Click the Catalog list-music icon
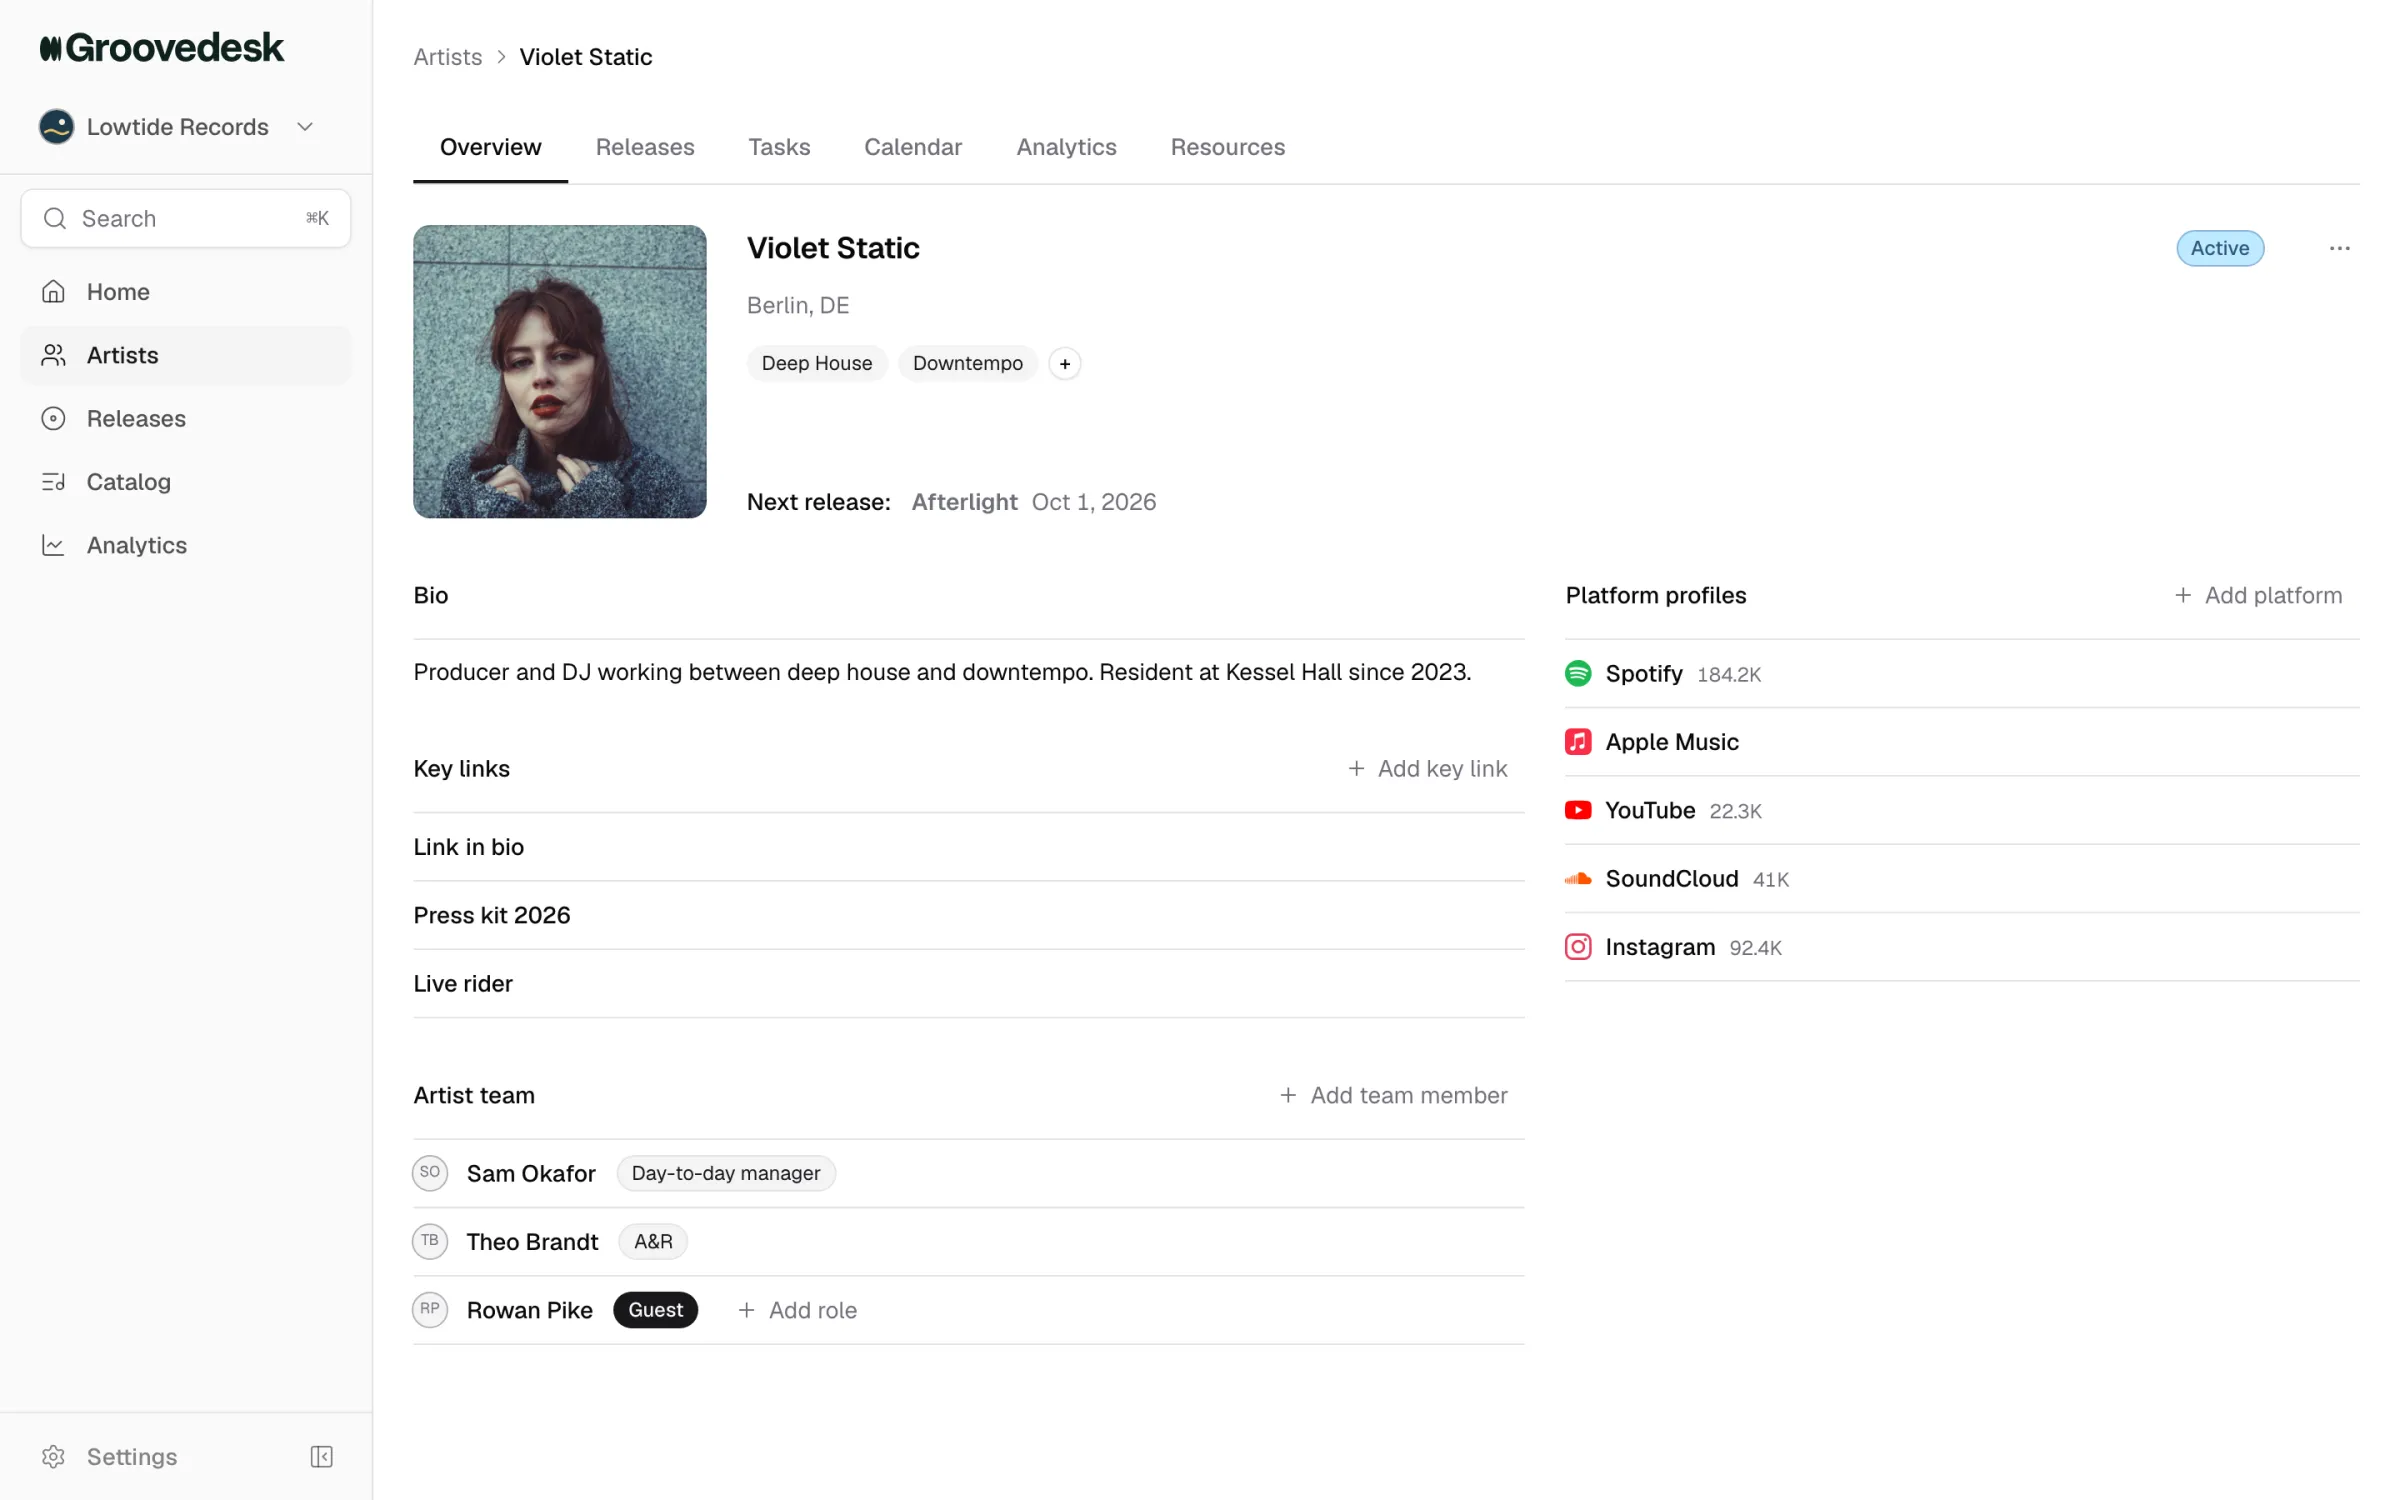Screen dimensions: 2400x1500 click(53, 482)
